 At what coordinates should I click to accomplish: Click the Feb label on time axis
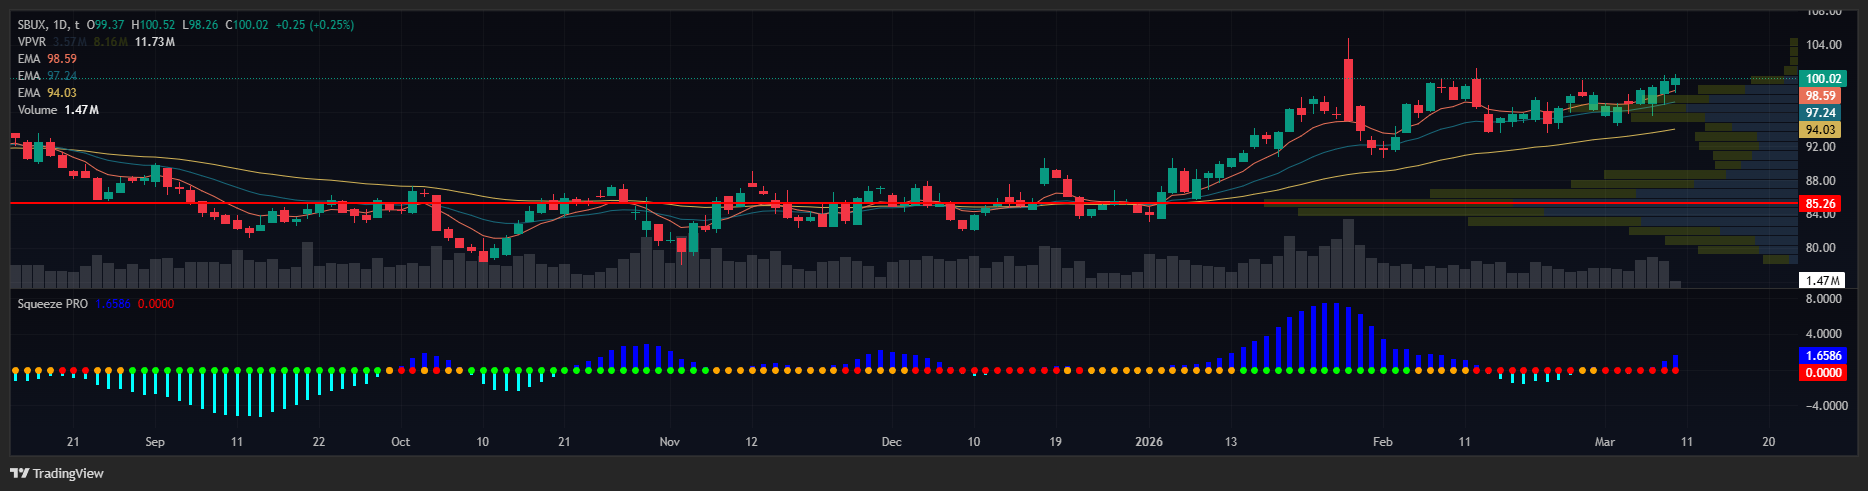pos(1383,442)
